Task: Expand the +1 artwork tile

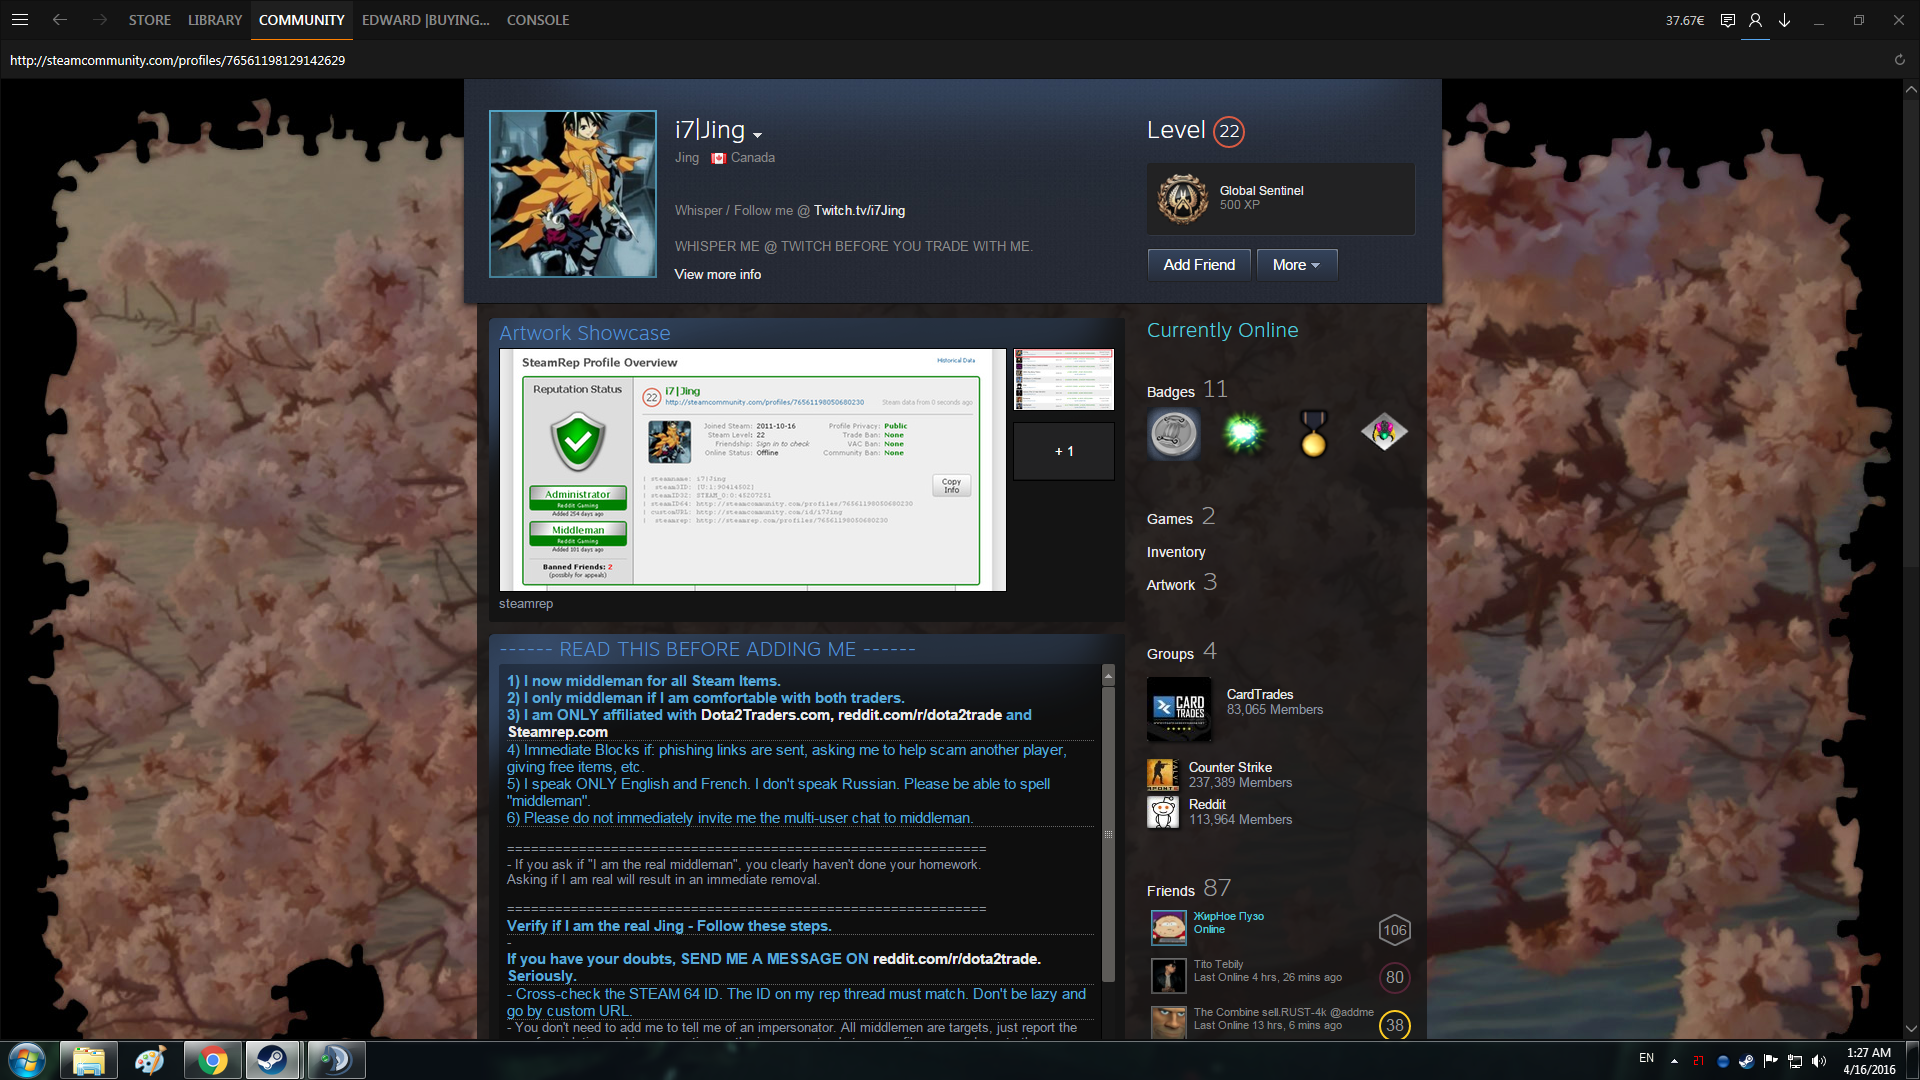Action: [x=1063, y=451]
